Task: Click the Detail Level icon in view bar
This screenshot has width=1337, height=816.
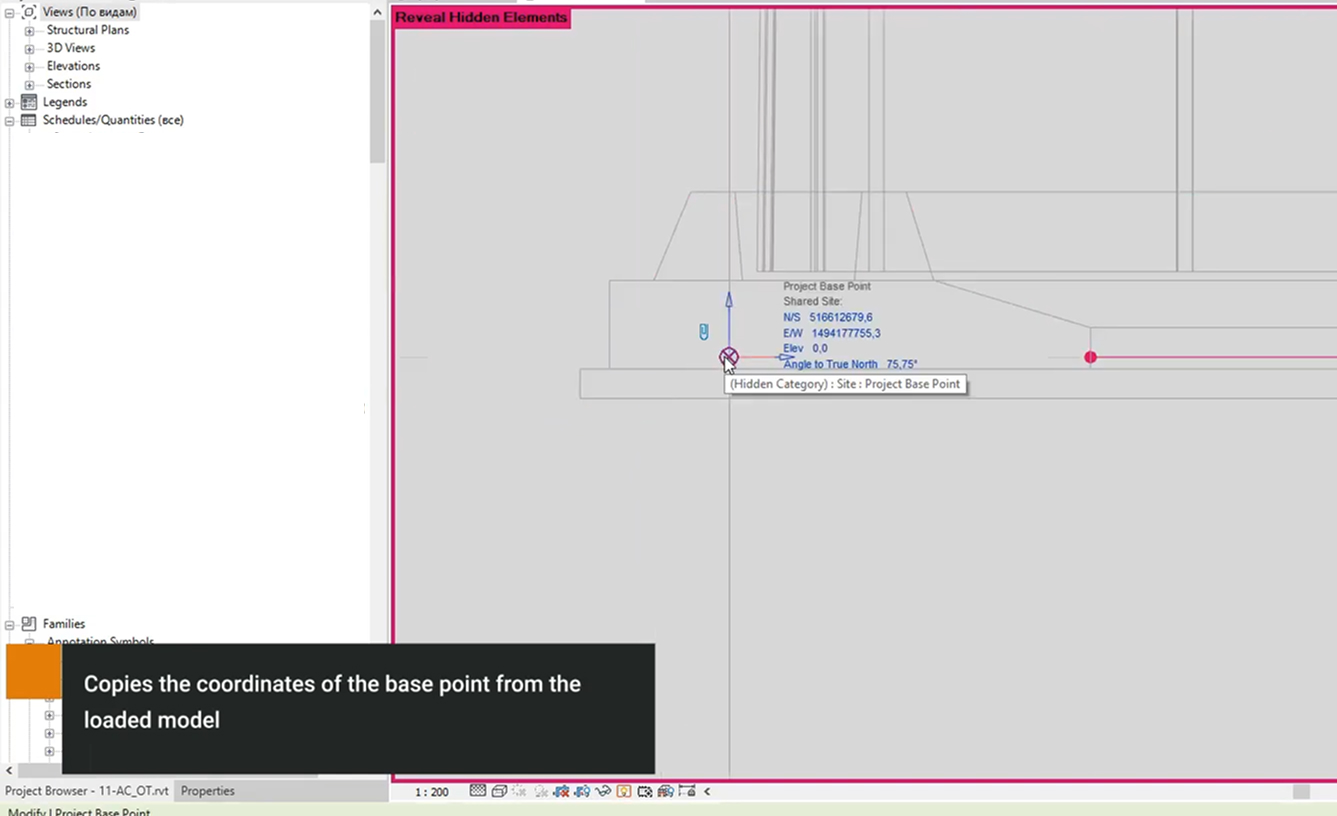Action: [478, 791]
